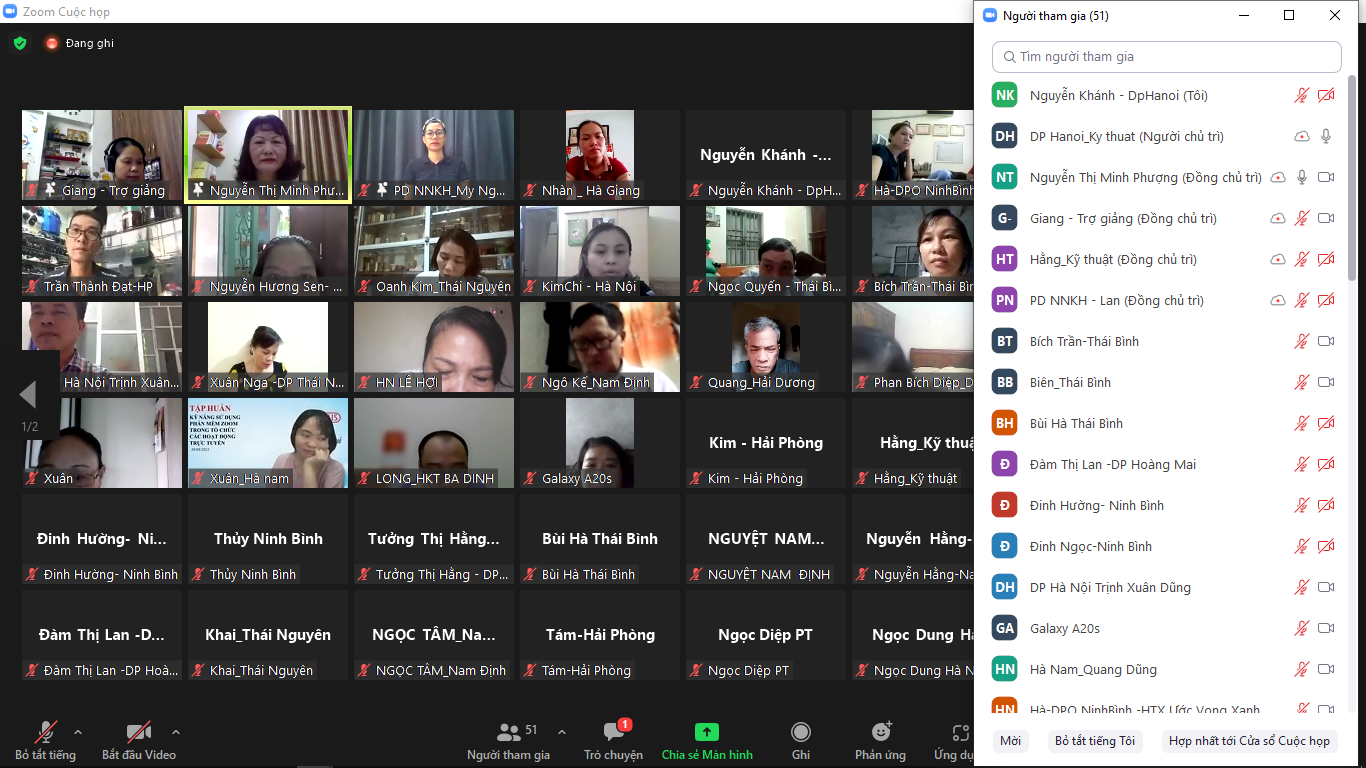Click the Khai_Thái Nguyên name tile
Screen dimensions: 1366x768
268,635
